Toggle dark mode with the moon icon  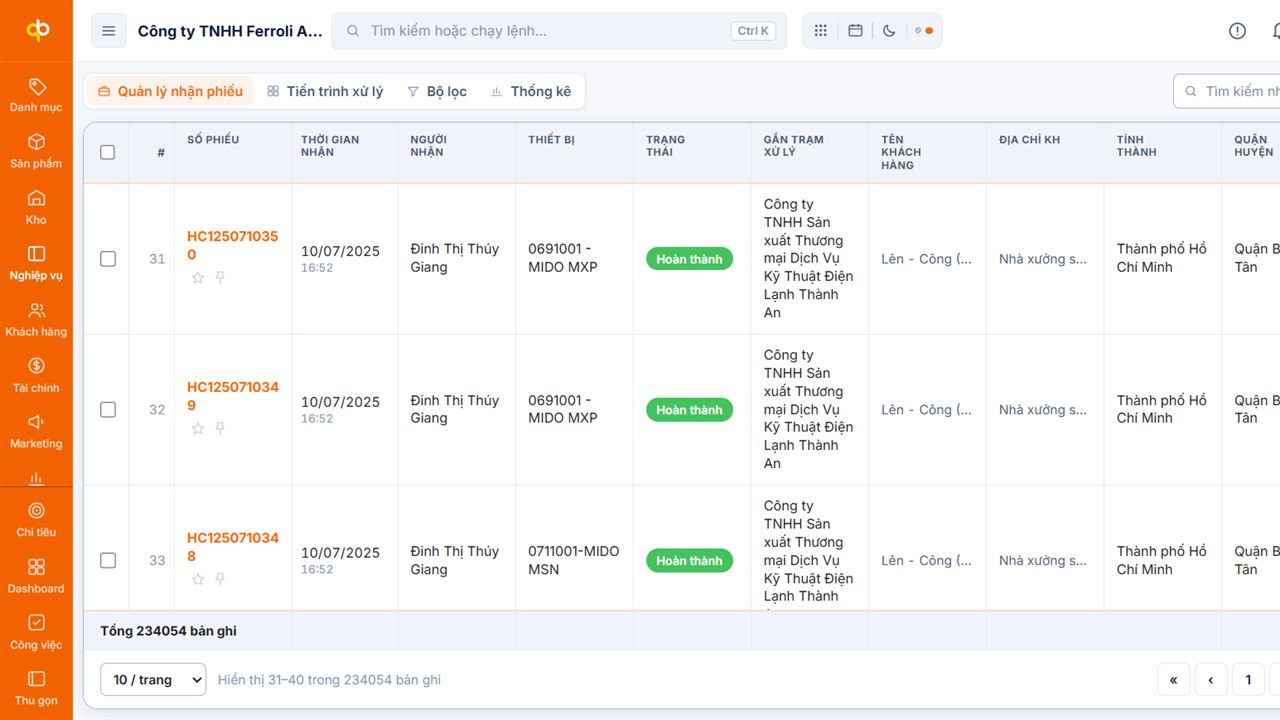click(889, 31)
